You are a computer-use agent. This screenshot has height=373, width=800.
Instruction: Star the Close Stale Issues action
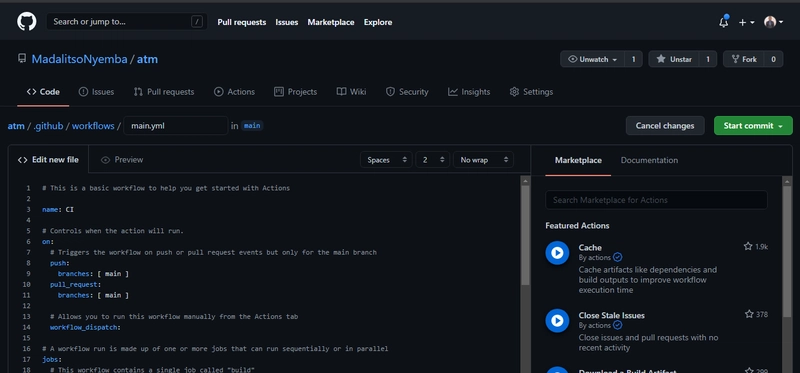[x=749, y=314]
